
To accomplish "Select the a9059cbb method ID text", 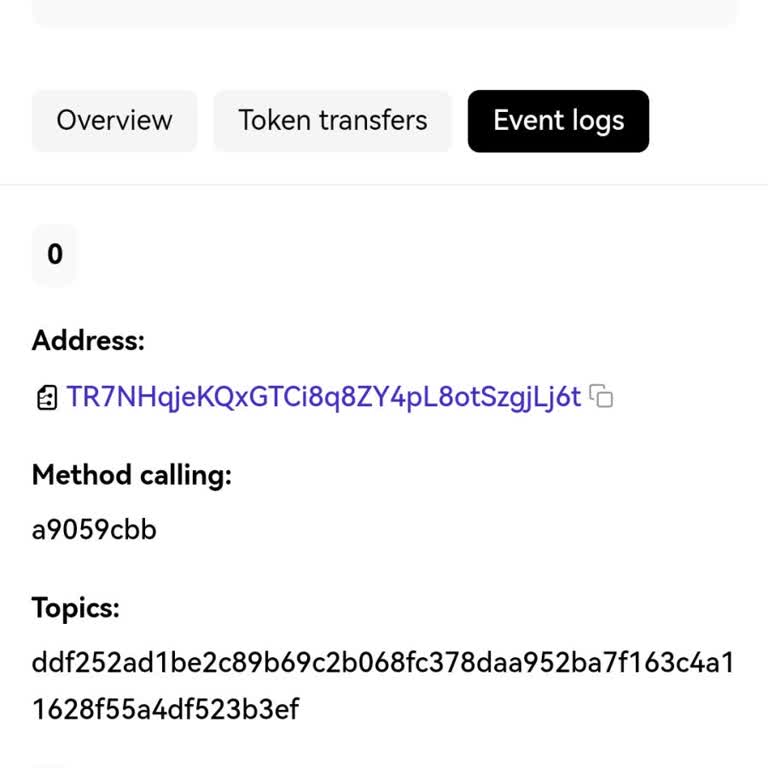I will pos(94,530).
